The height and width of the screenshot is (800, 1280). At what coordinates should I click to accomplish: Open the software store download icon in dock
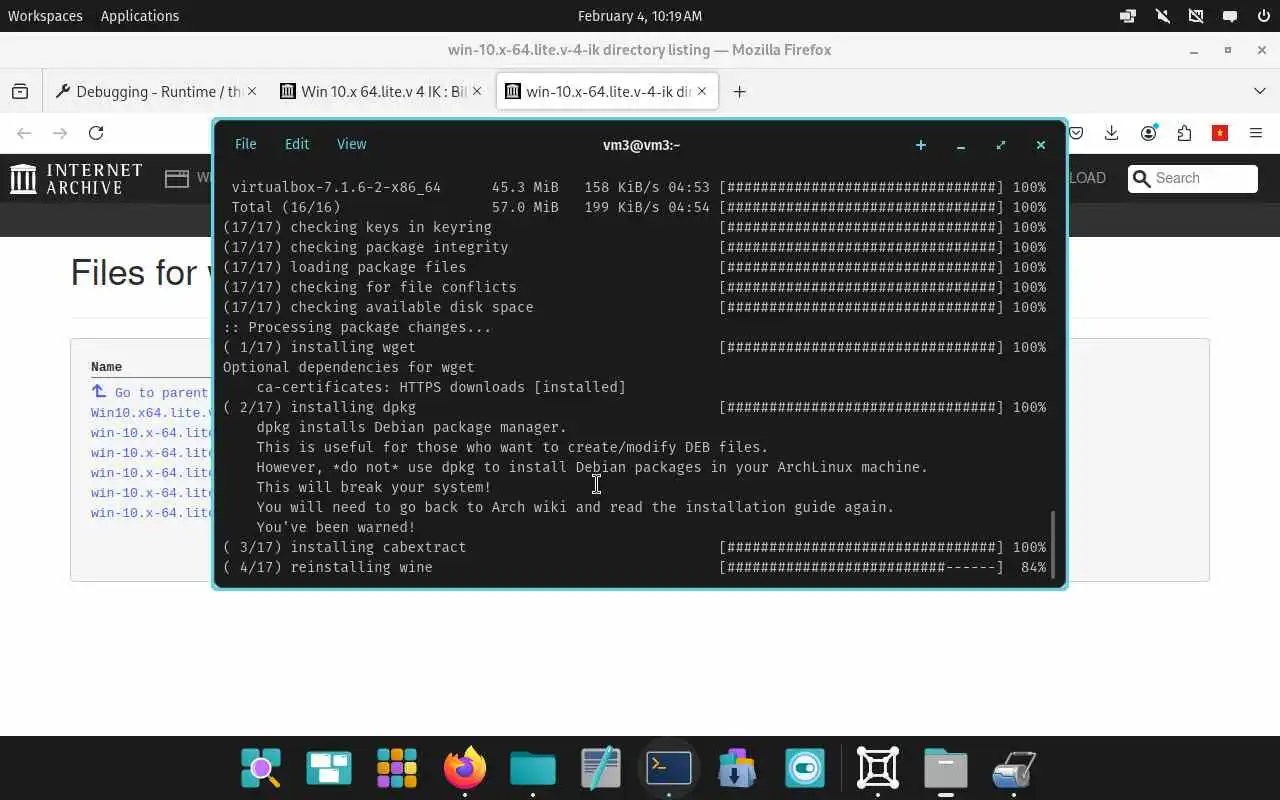pyautogui.click(x=737, y=769)
